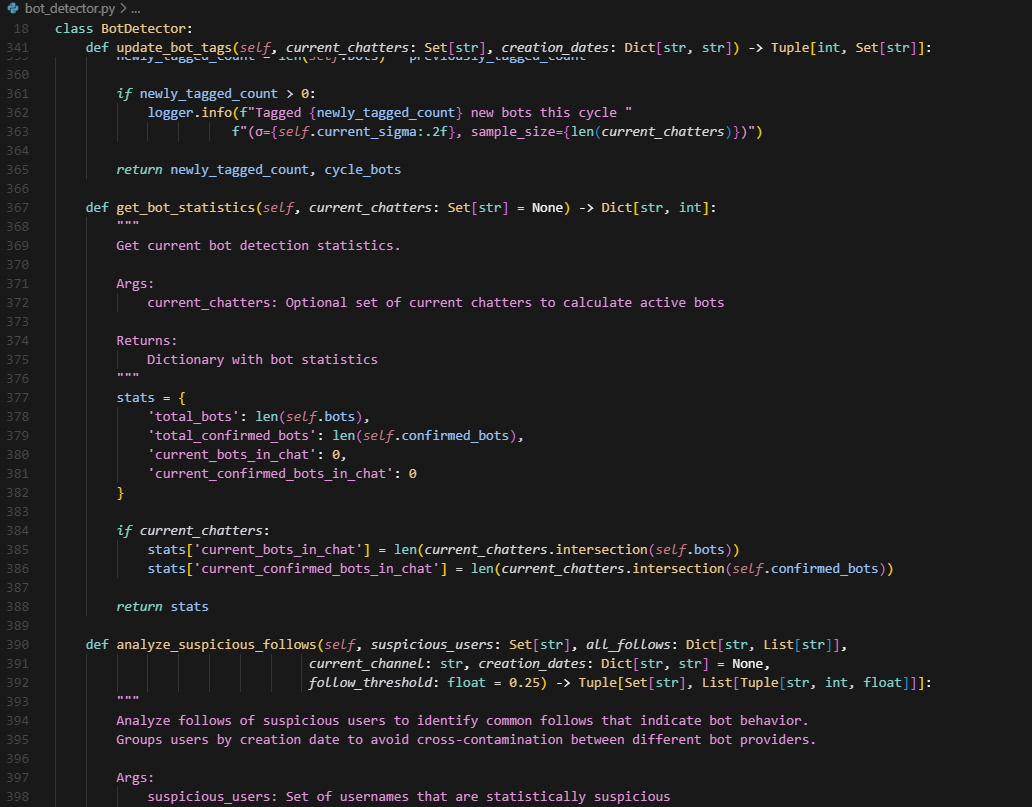Click line number 341 in sticky scroll
The height and width of the screenshot is (807, 1032).
(x=18, y=47)
